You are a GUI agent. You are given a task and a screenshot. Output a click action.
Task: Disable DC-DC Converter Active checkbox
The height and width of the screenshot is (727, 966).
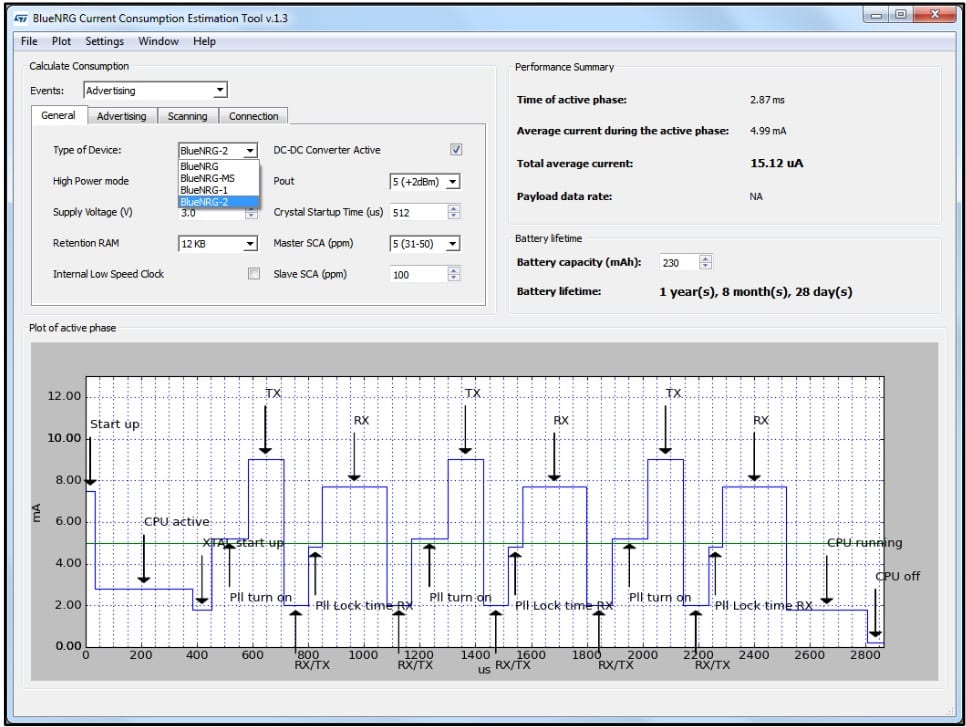click(456, 150)
